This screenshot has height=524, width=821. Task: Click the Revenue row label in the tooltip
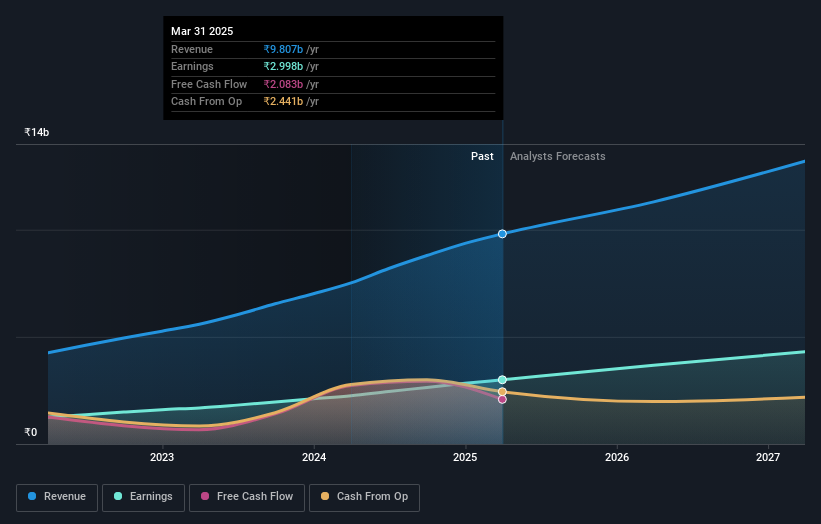(x=192, y=49)
